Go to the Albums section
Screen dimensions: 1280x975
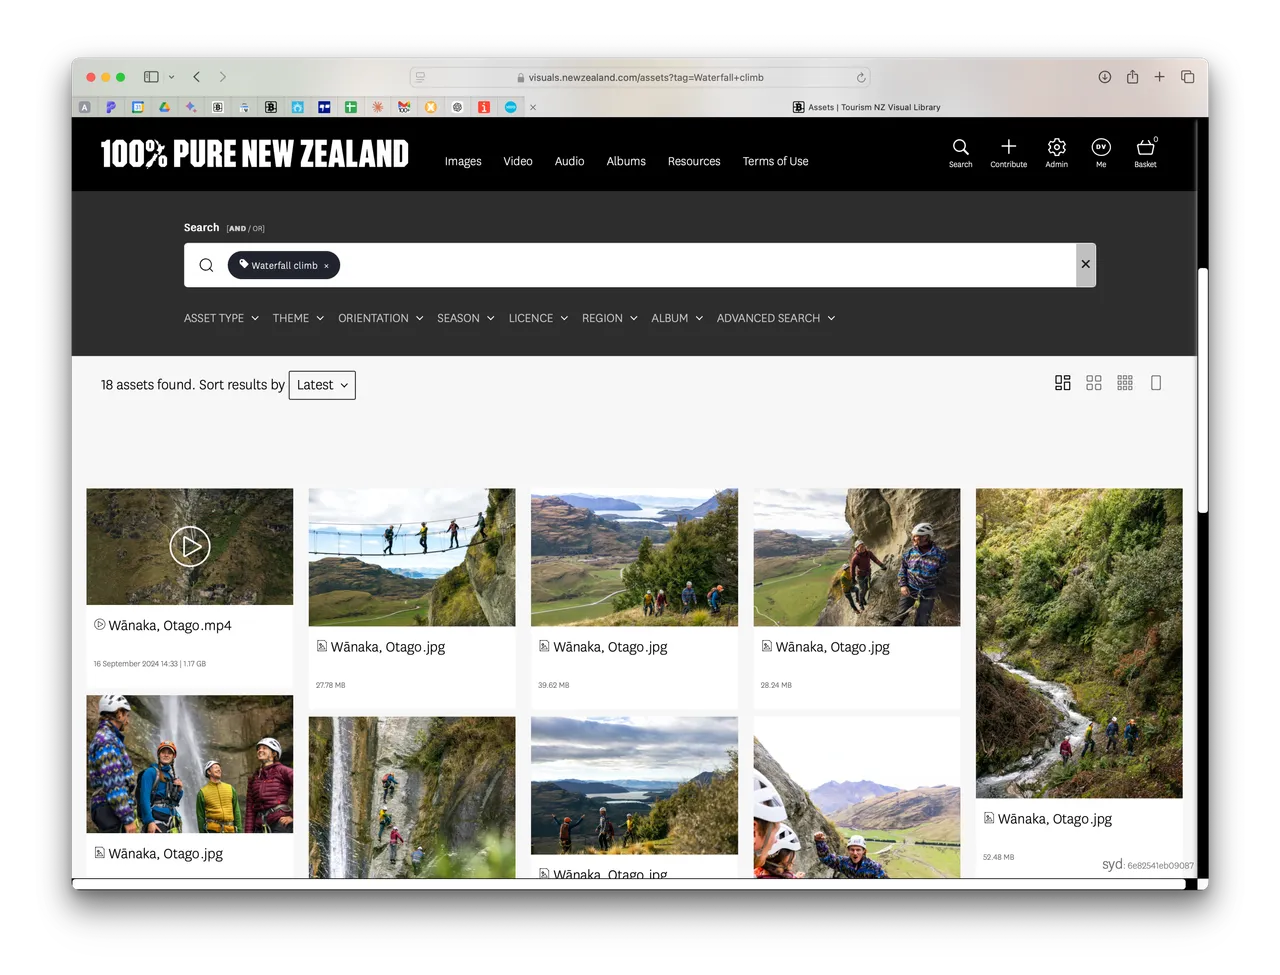(x=626, y=161)
